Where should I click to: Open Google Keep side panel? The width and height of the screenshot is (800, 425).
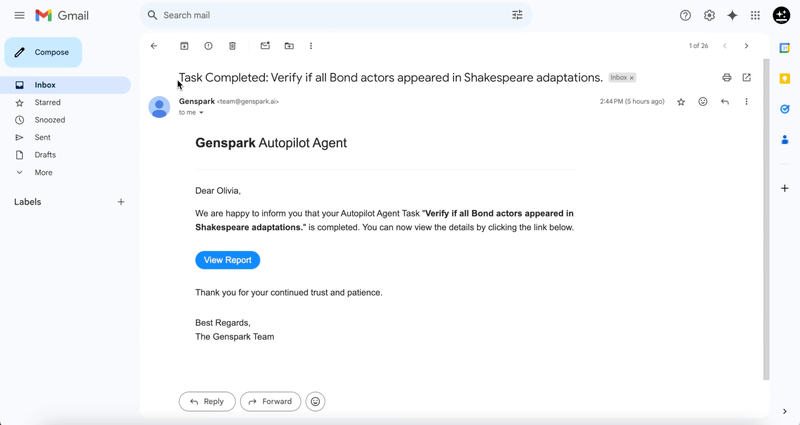tap(785, 79)
